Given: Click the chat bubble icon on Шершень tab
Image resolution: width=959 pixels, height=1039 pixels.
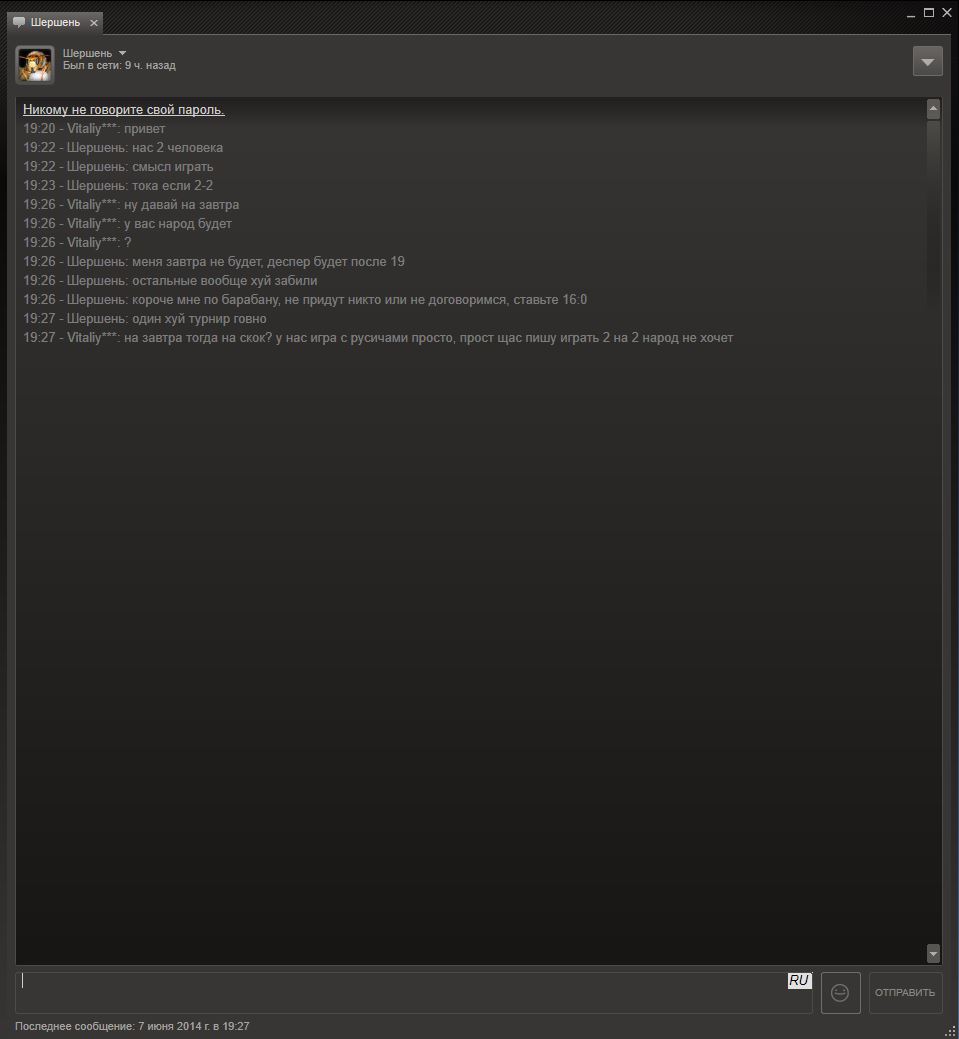Looking at the screenshot, I should click(x=19, y=23).
